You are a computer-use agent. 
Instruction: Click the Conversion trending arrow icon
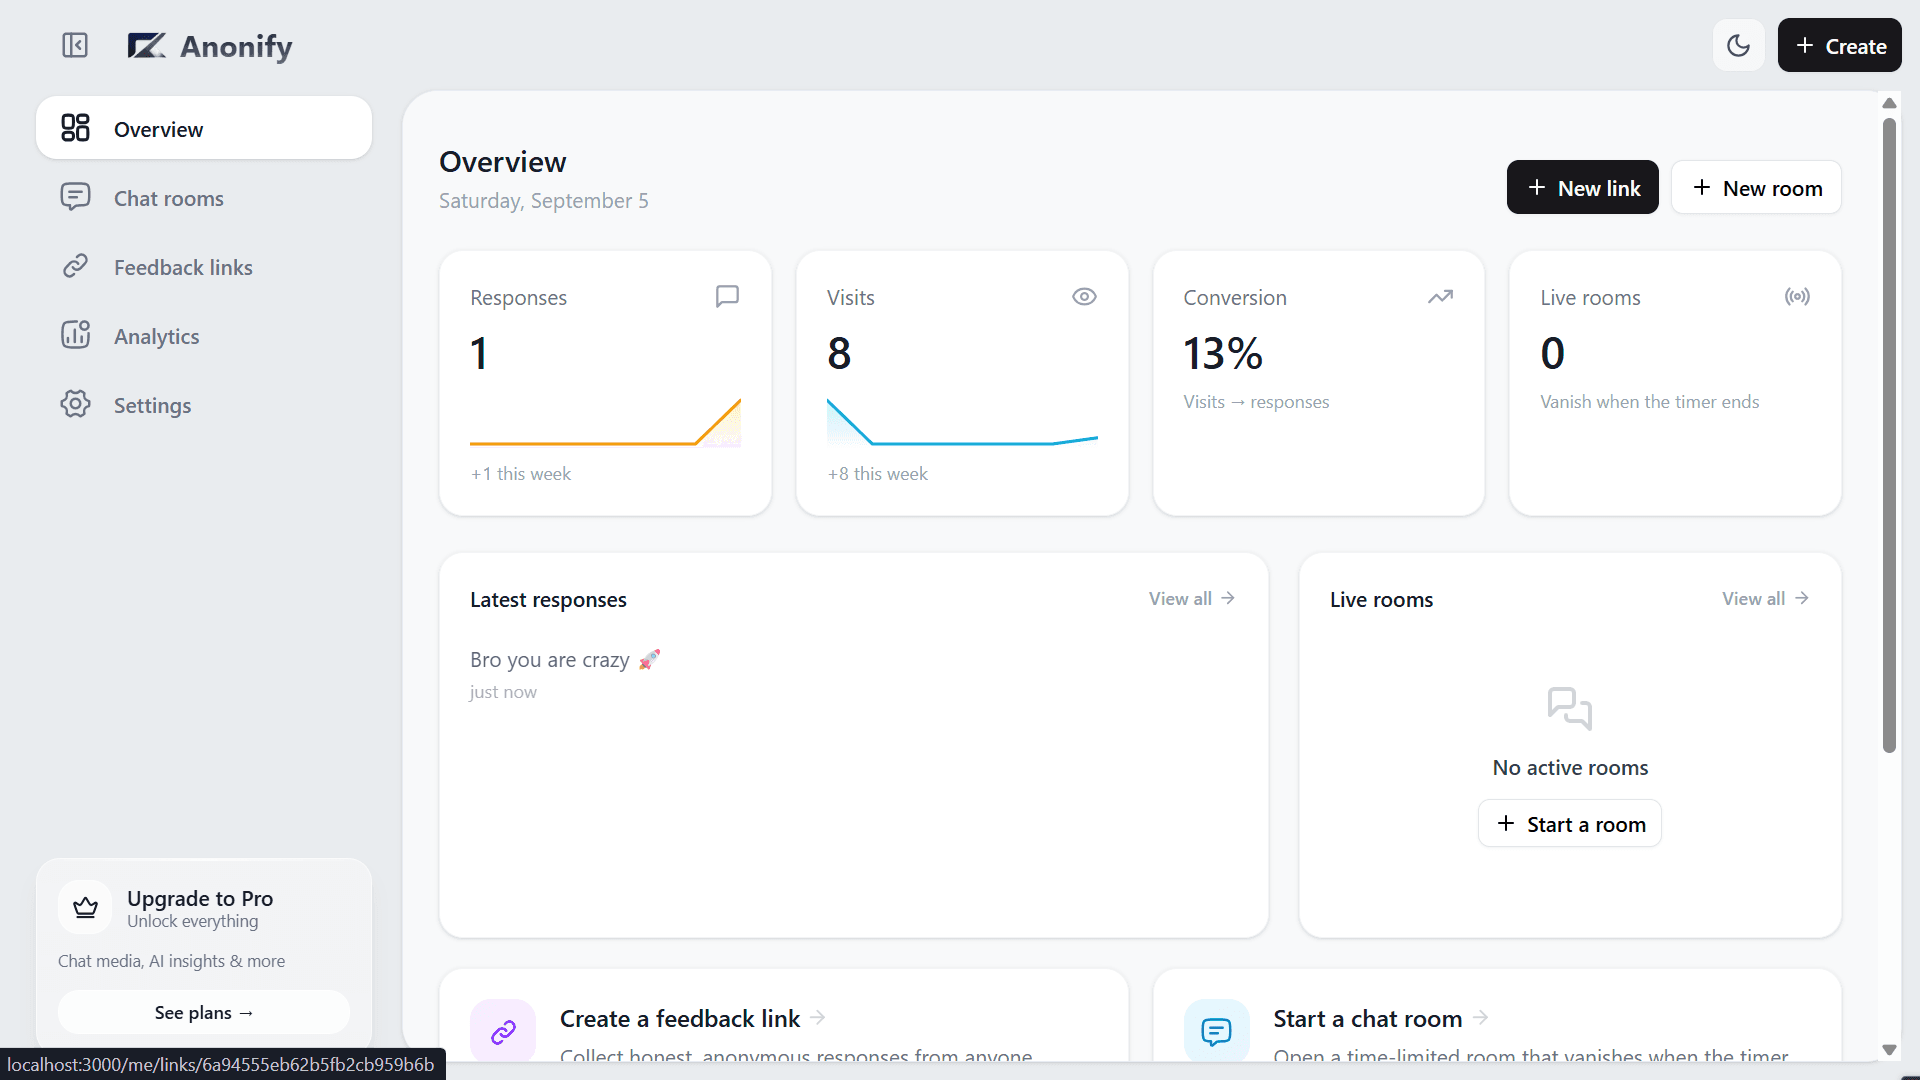pos(1440,296)
